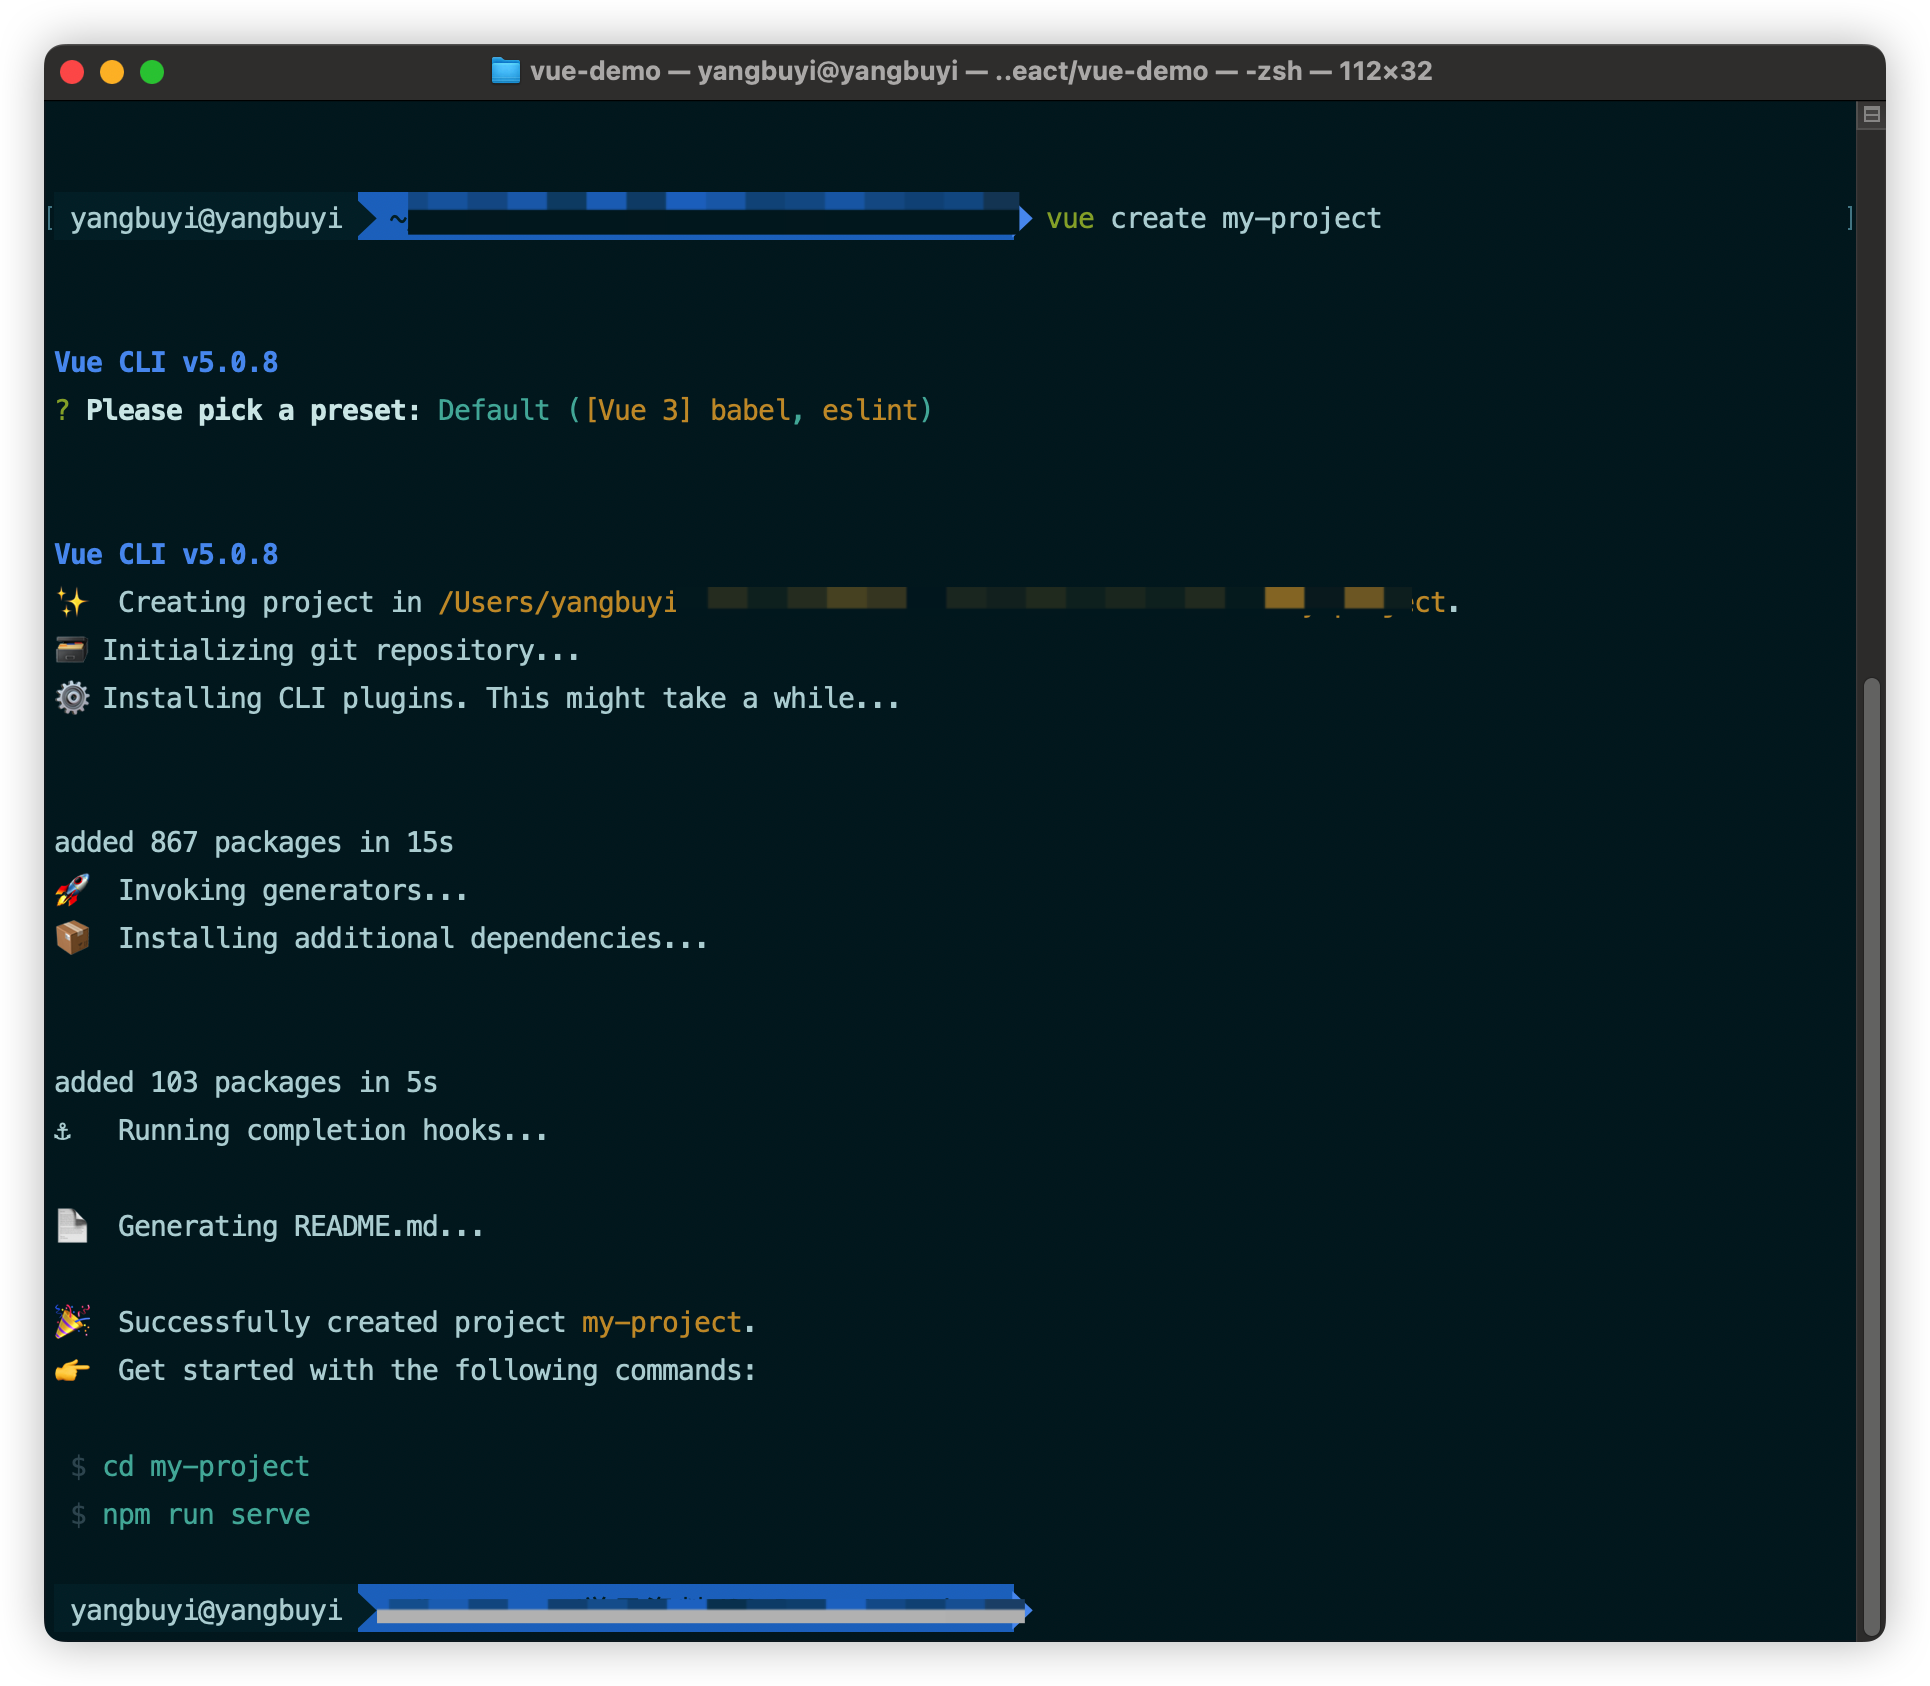Image resolution: width=1930 pixels, height=1686 pixels.
Task: Click 'added 867 packages in 15s' line
Action: pos(254,842)
